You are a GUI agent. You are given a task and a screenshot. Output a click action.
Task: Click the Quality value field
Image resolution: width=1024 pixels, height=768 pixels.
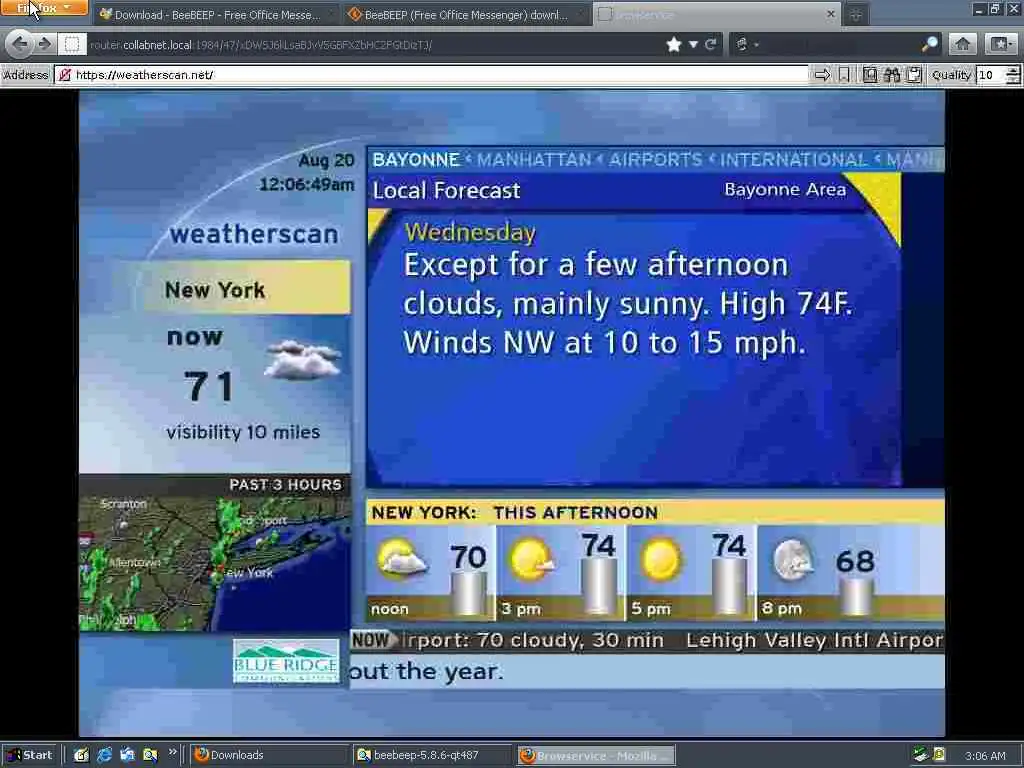[991, 75]
